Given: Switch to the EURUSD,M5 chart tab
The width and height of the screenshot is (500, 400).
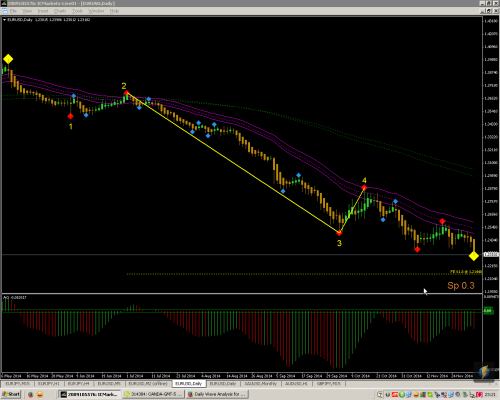Looking at the screenshot, I should pos(109,384).
